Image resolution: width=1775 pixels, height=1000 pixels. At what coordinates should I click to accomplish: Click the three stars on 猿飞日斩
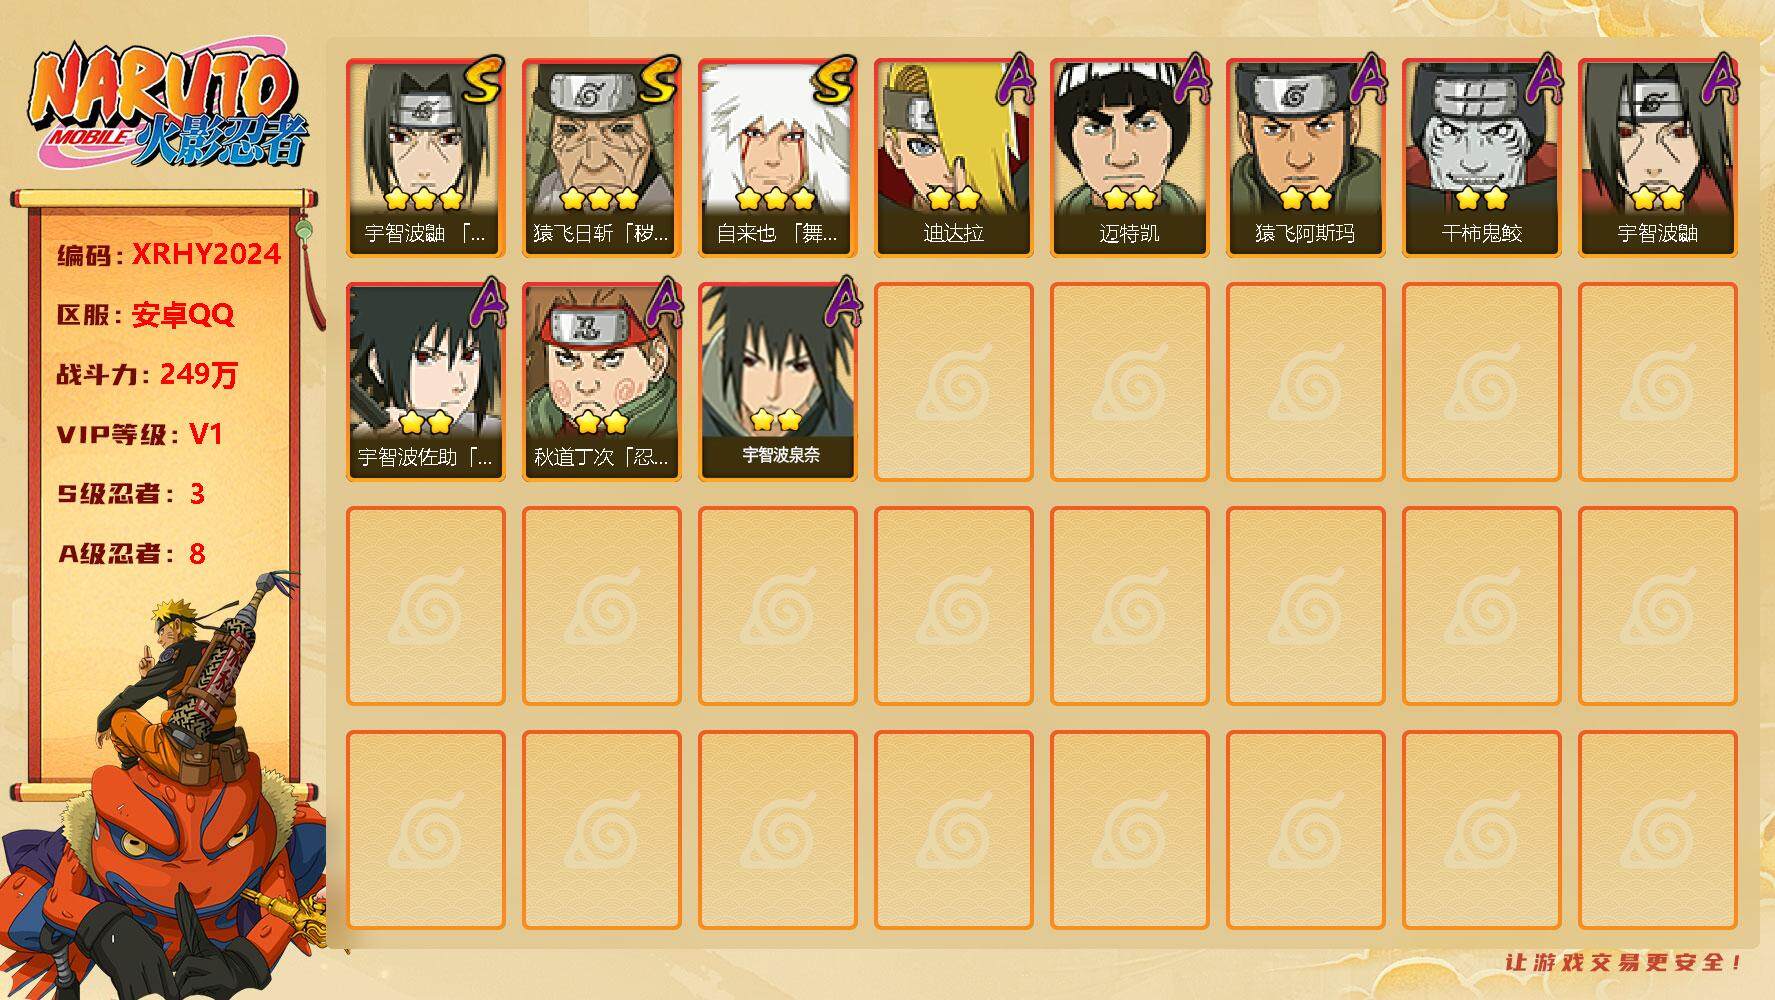pyautogui.click(x=600, y=198)
